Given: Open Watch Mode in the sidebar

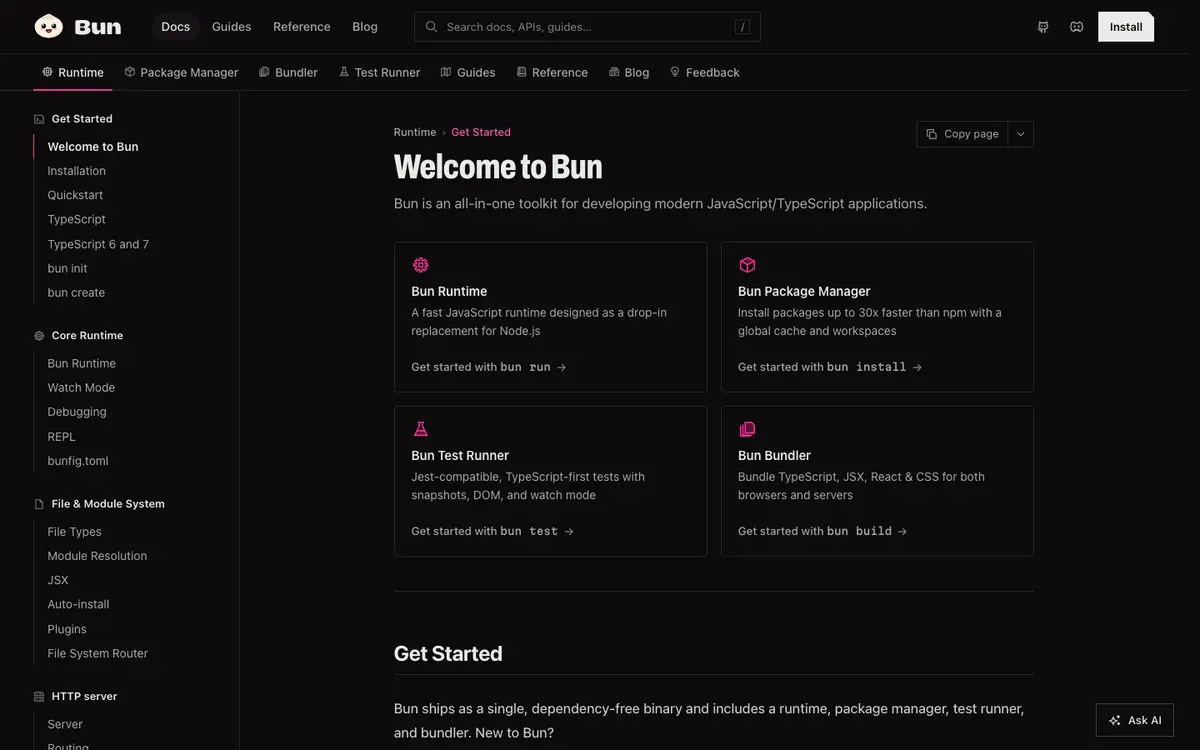Looking at the screenshot, I should coord(81,388).
